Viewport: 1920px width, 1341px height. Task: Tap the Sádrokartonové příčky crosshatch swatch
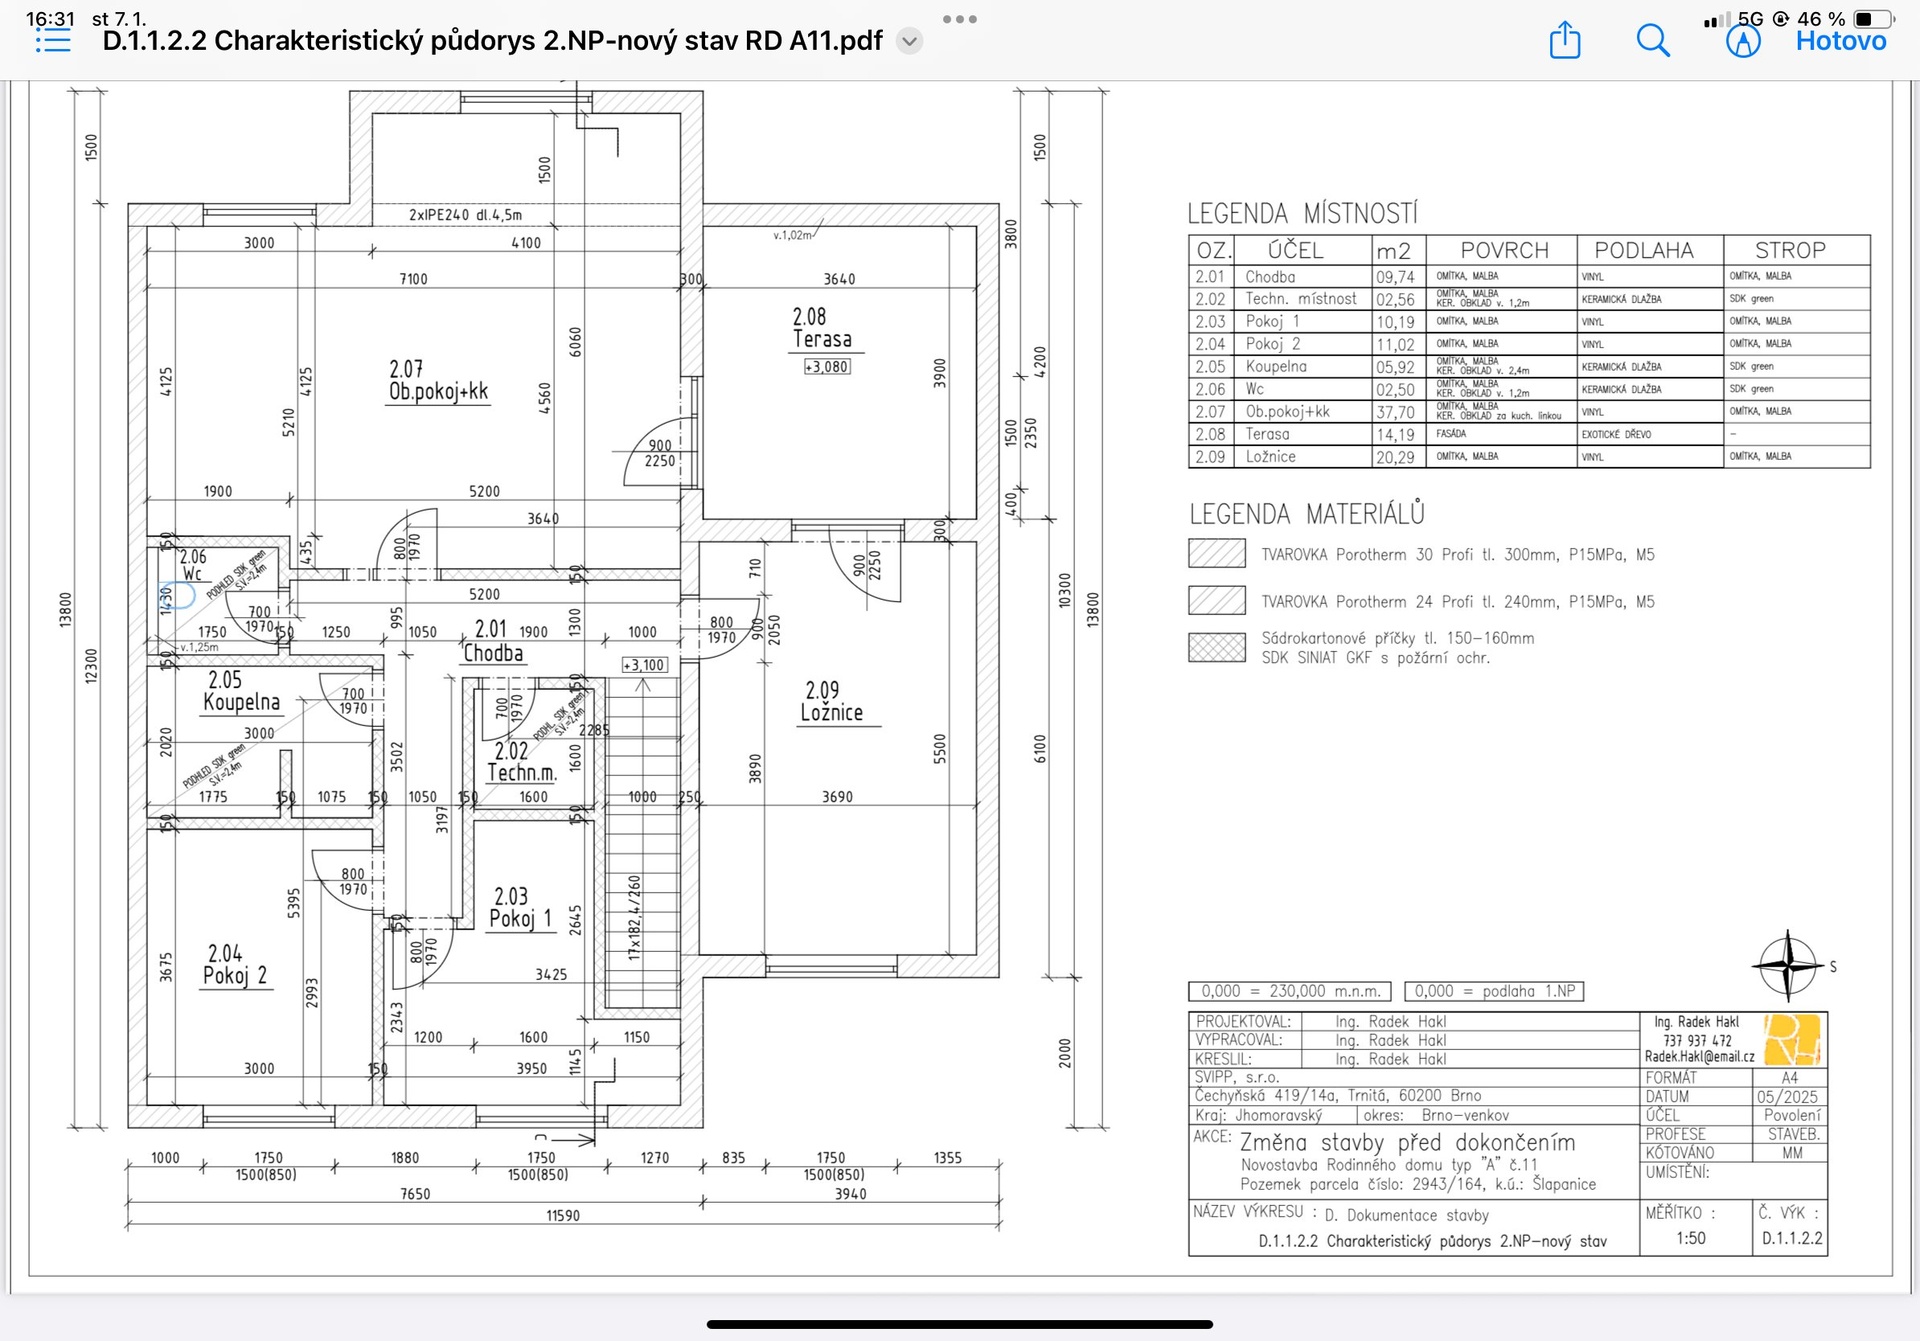click(1216, 648)
